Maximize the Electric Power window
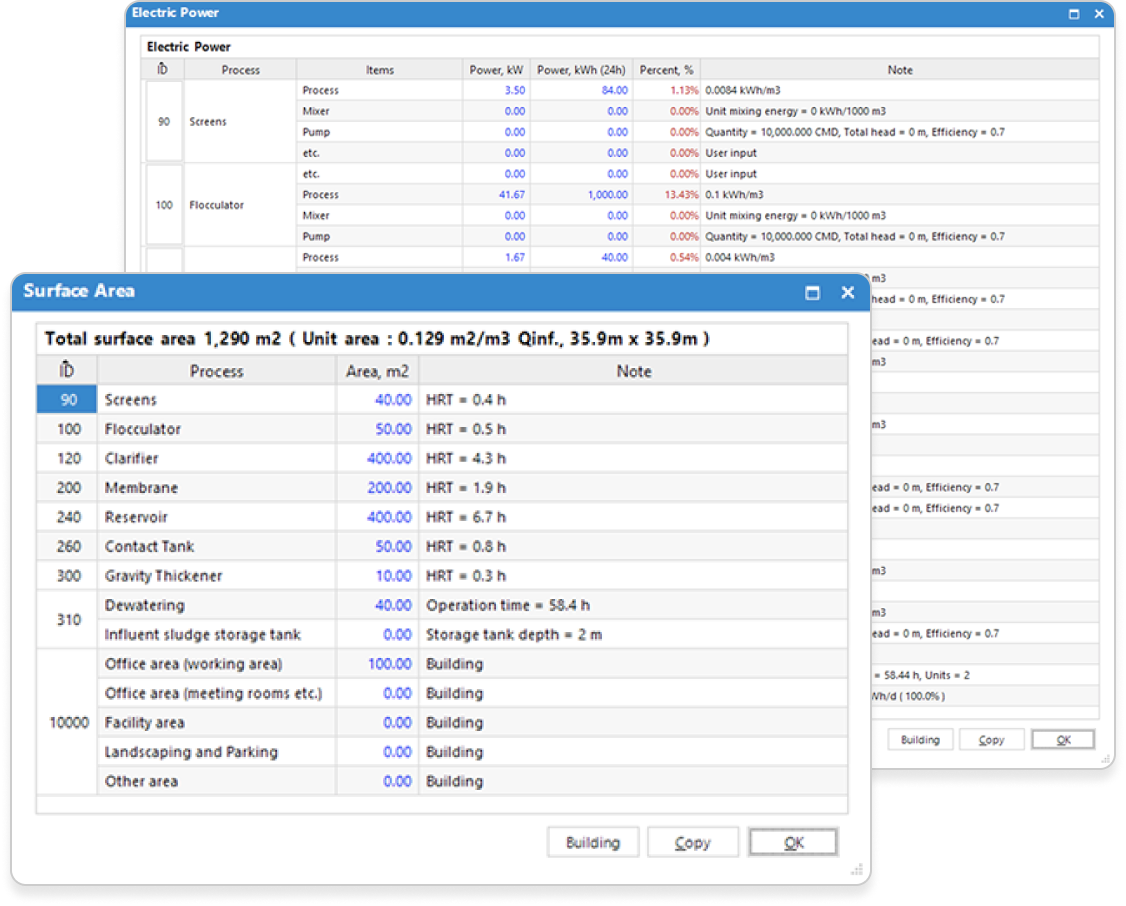Image resolution: width=1126 pixels, height=906 pixels. click(x=1074, y=14)
